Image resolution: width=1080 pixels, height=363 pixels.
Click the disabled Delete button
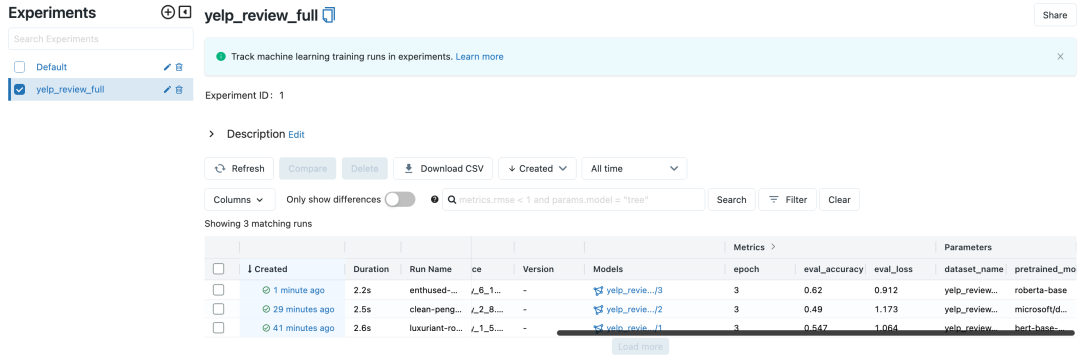point(365,168)
